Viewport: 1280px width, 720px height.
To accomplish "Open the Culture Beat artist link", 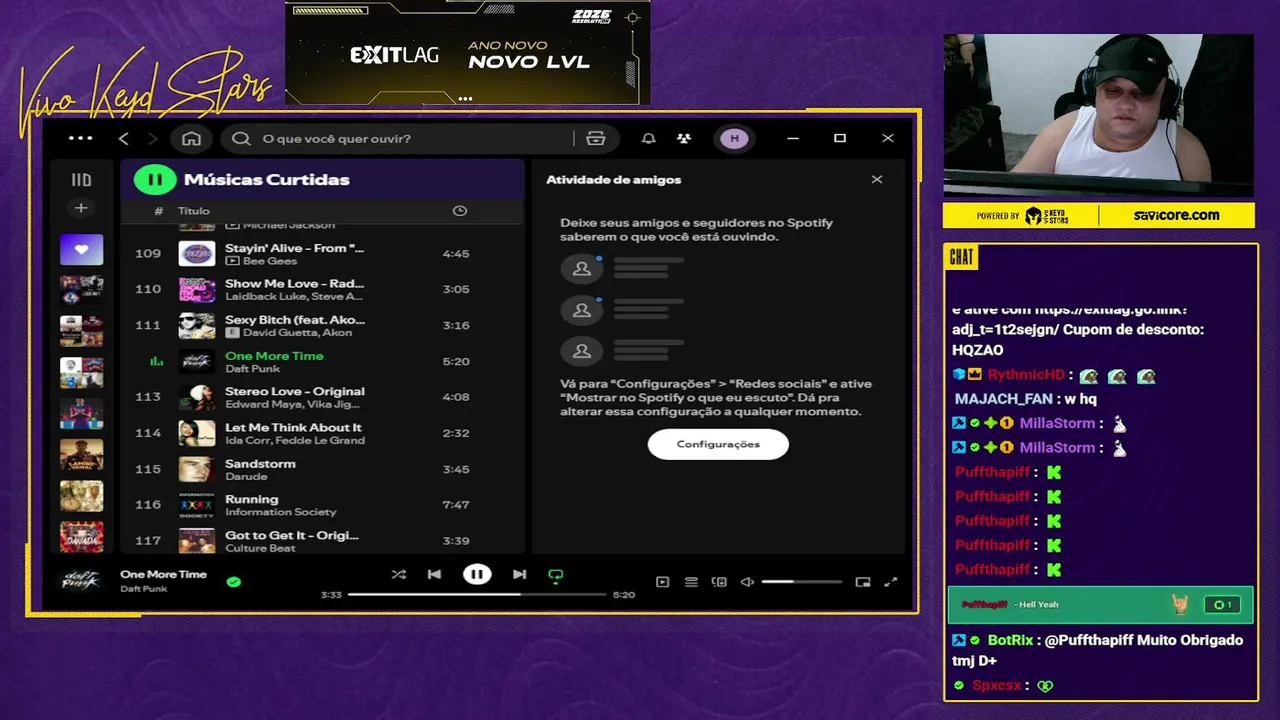I will tap(260, 548).
